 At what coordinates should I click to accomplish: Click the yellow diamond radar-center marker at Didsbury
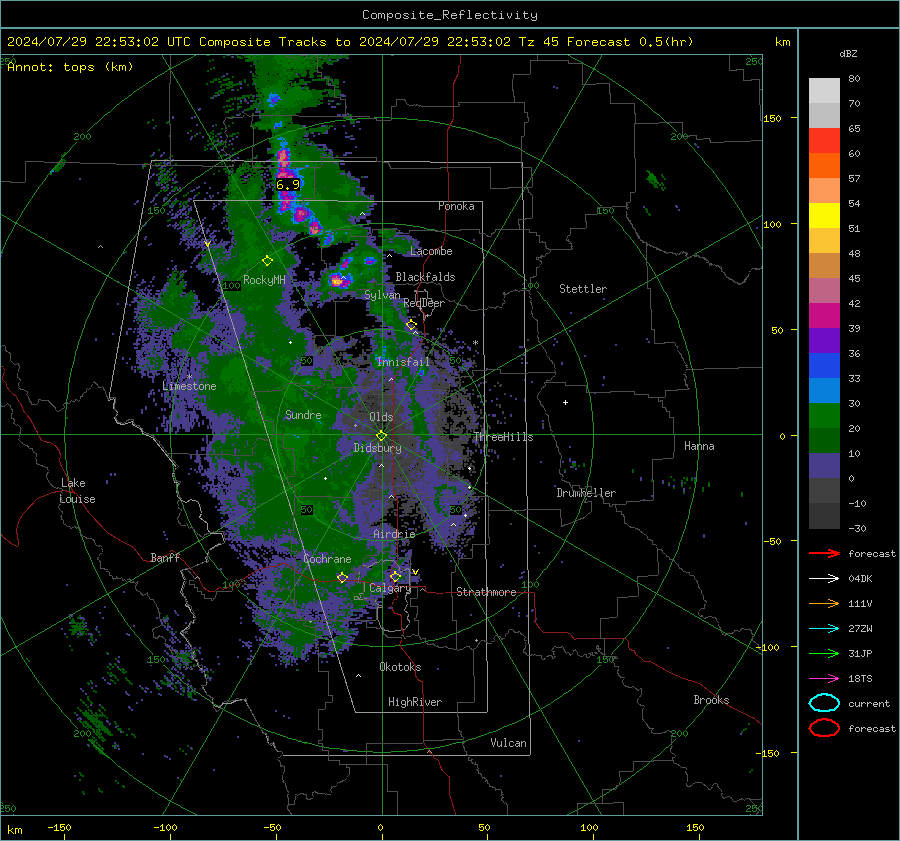pyautogui.click(x=381, y=436)
